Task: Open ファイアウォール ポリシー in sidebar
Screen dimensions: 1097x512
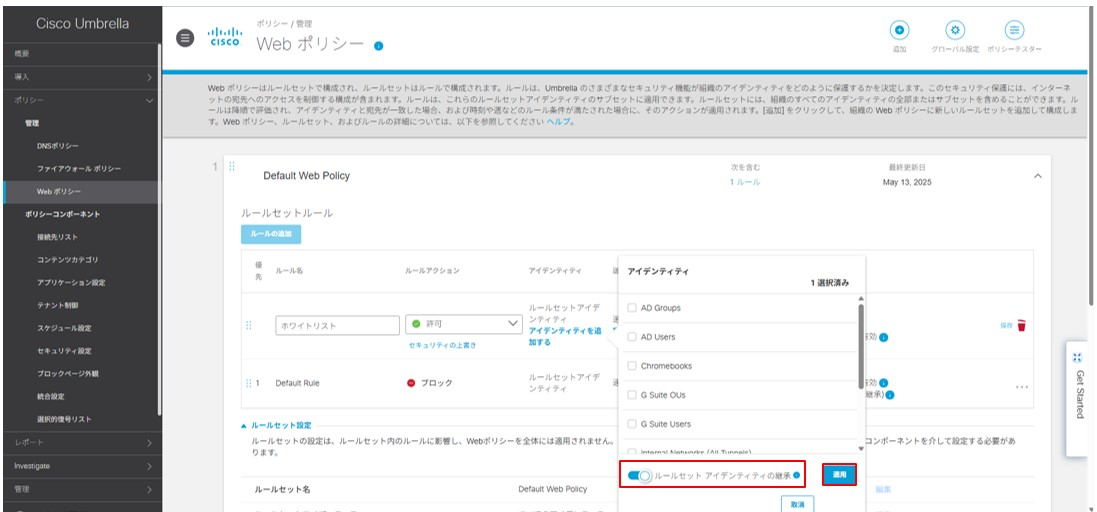Action: (79, 169)
